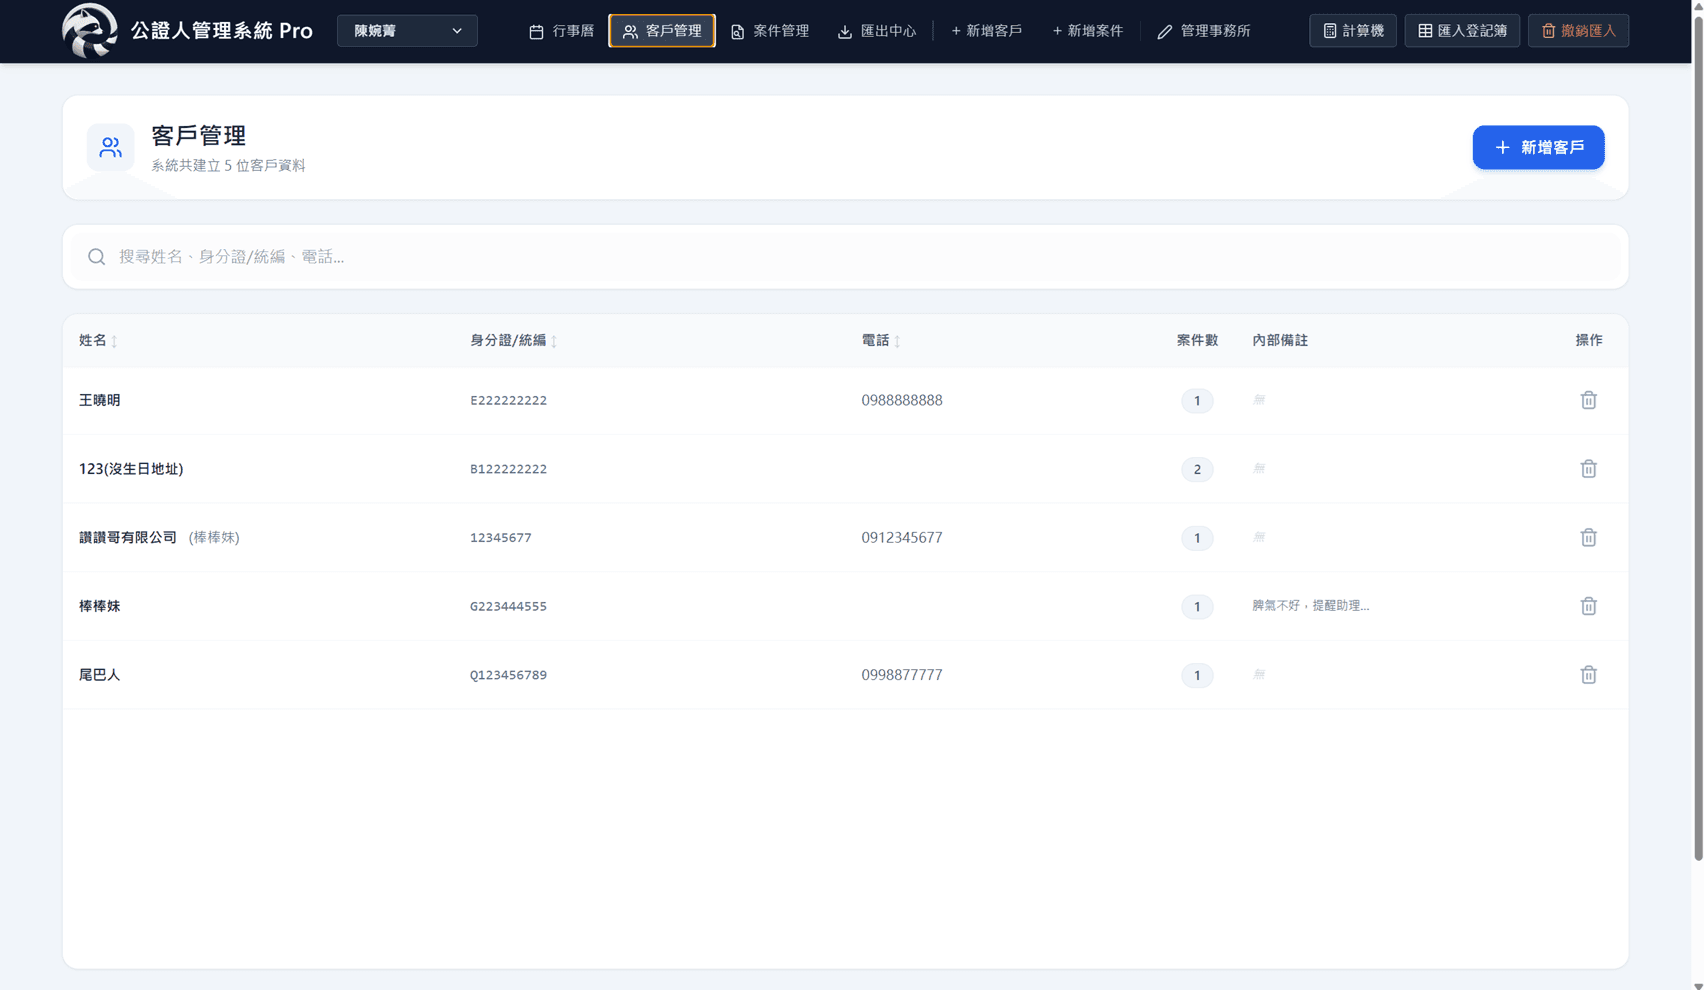Open the 陳婉菁 notary selector dropdown
This screenshot has height=992, width=1704.
point(407,31)
